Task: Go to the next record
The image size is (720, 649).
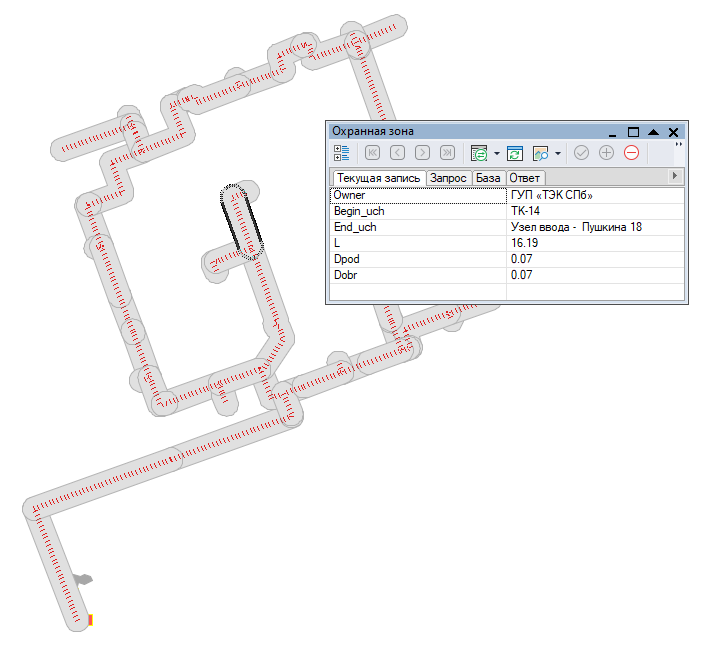Action: pos(422,153)
